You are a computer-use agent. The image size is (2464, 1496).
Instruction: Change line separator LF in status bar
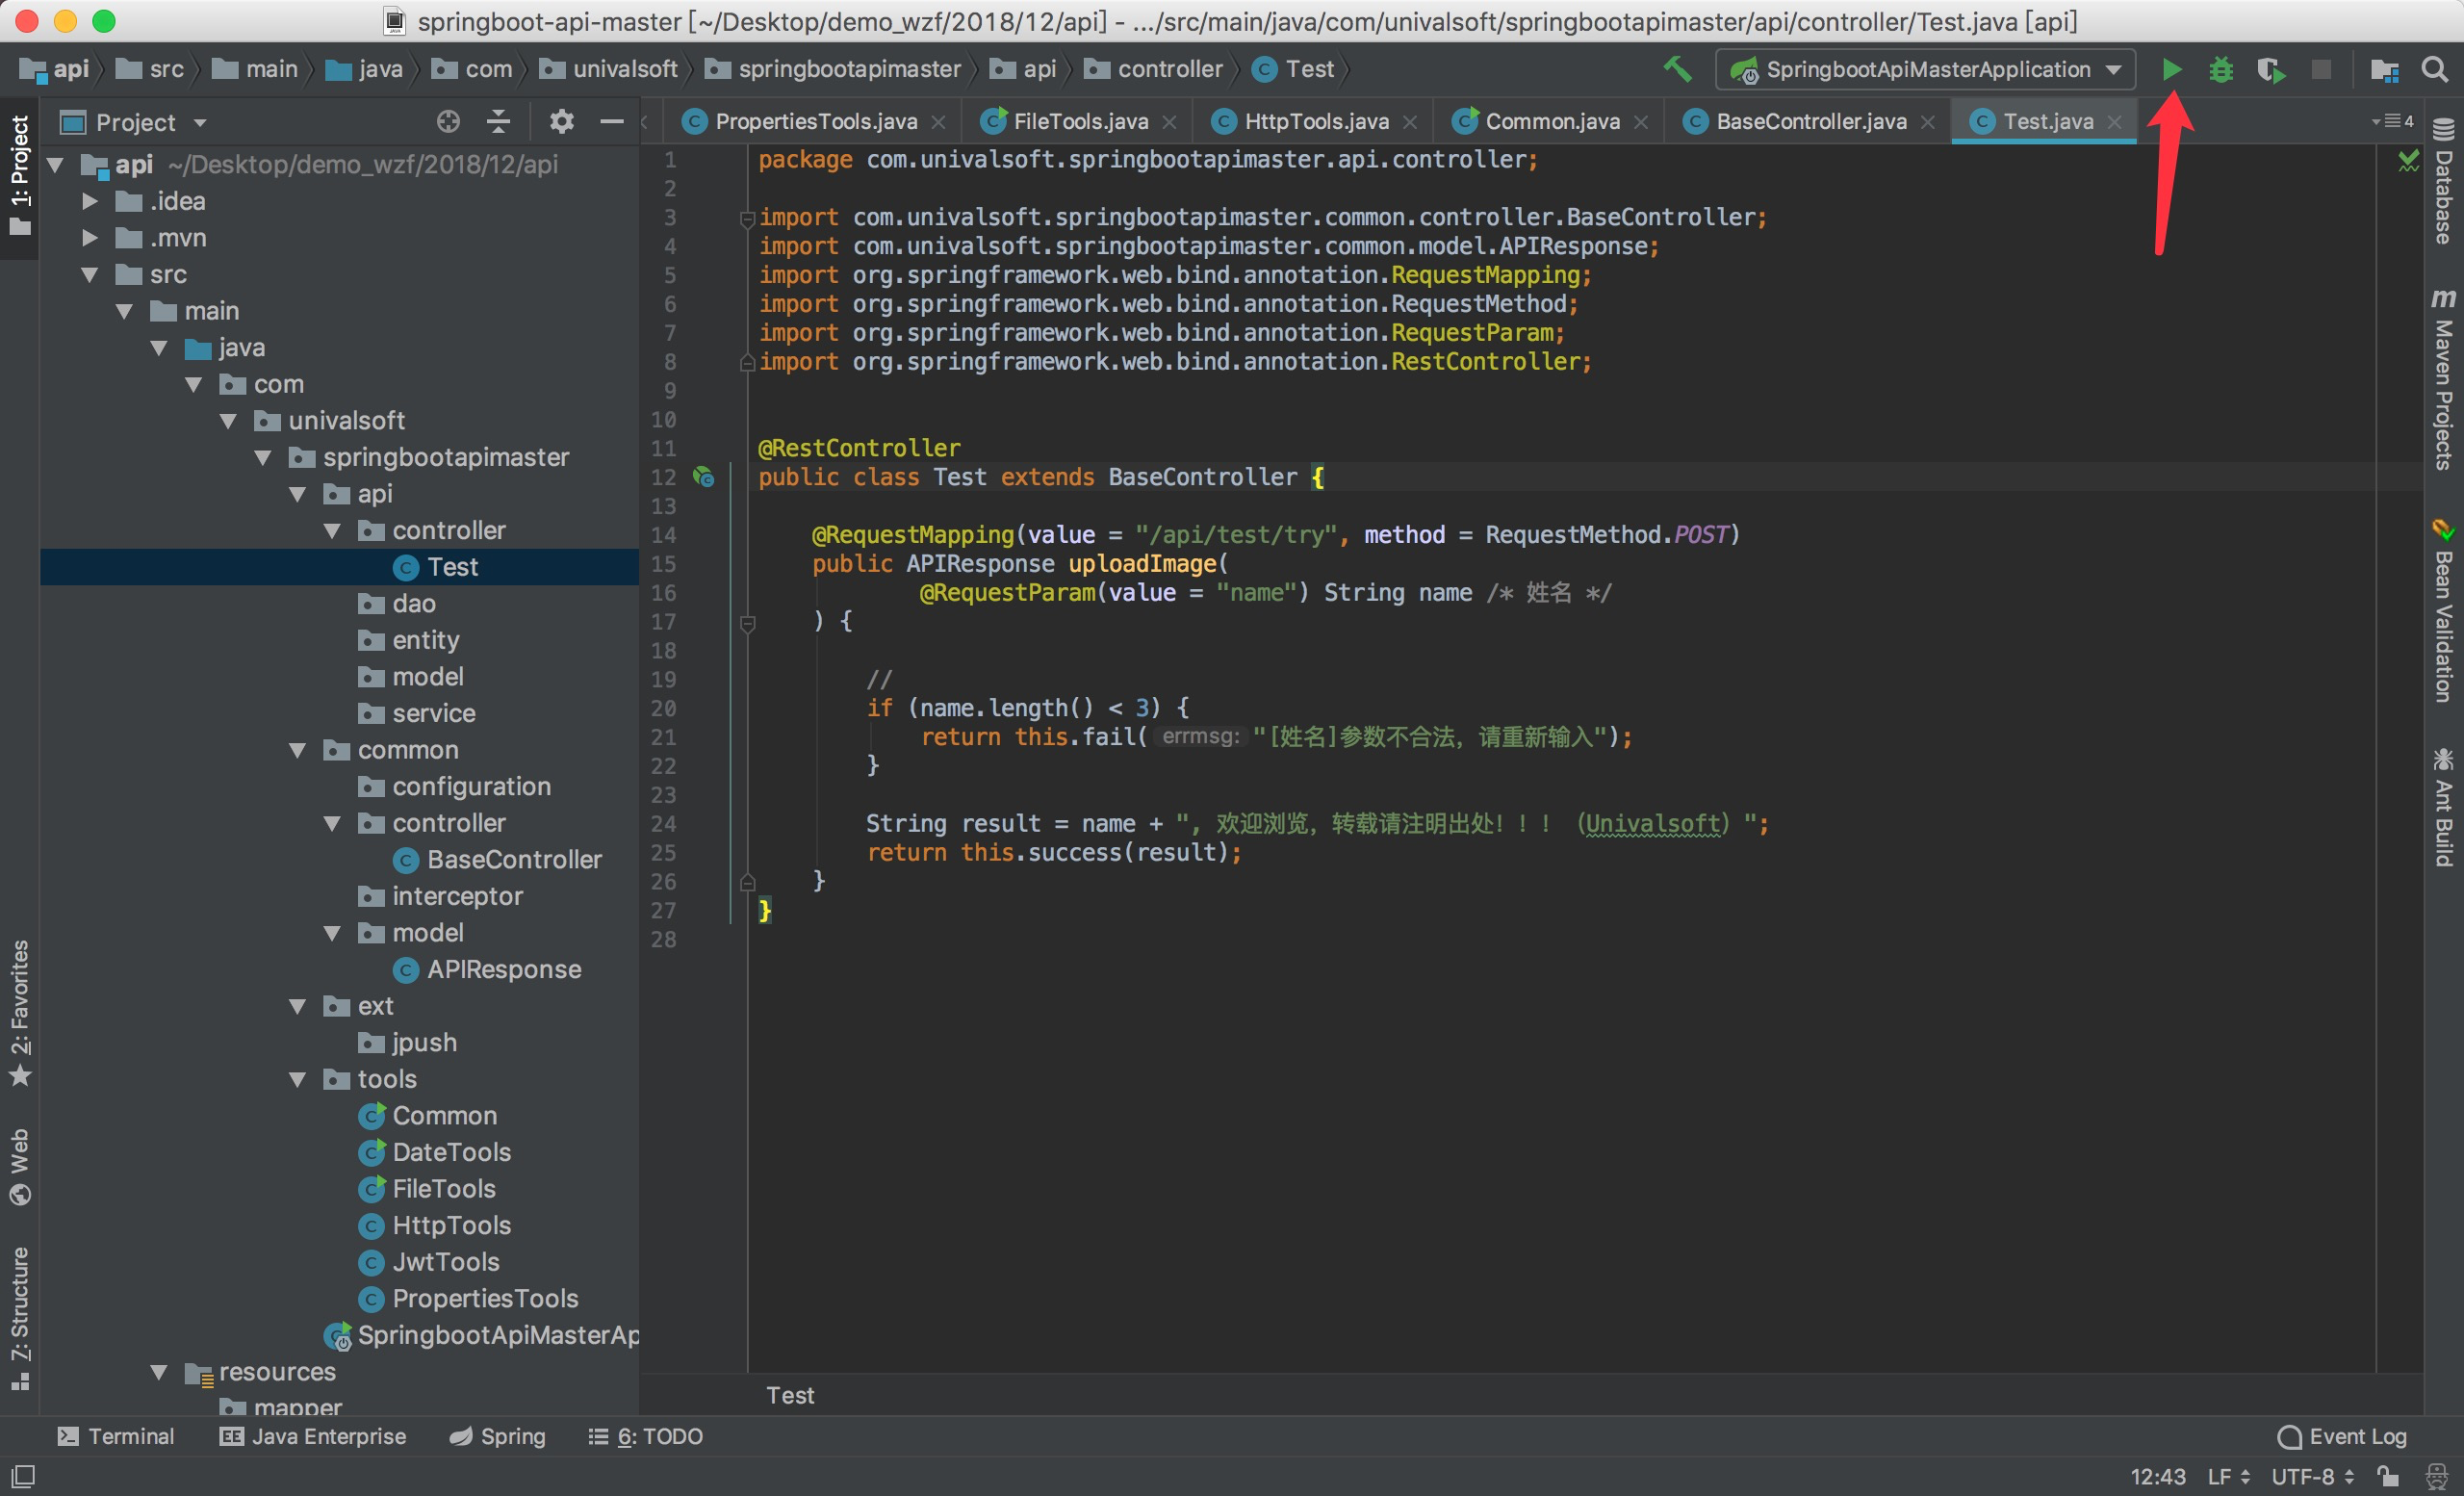(2228, 1477)
